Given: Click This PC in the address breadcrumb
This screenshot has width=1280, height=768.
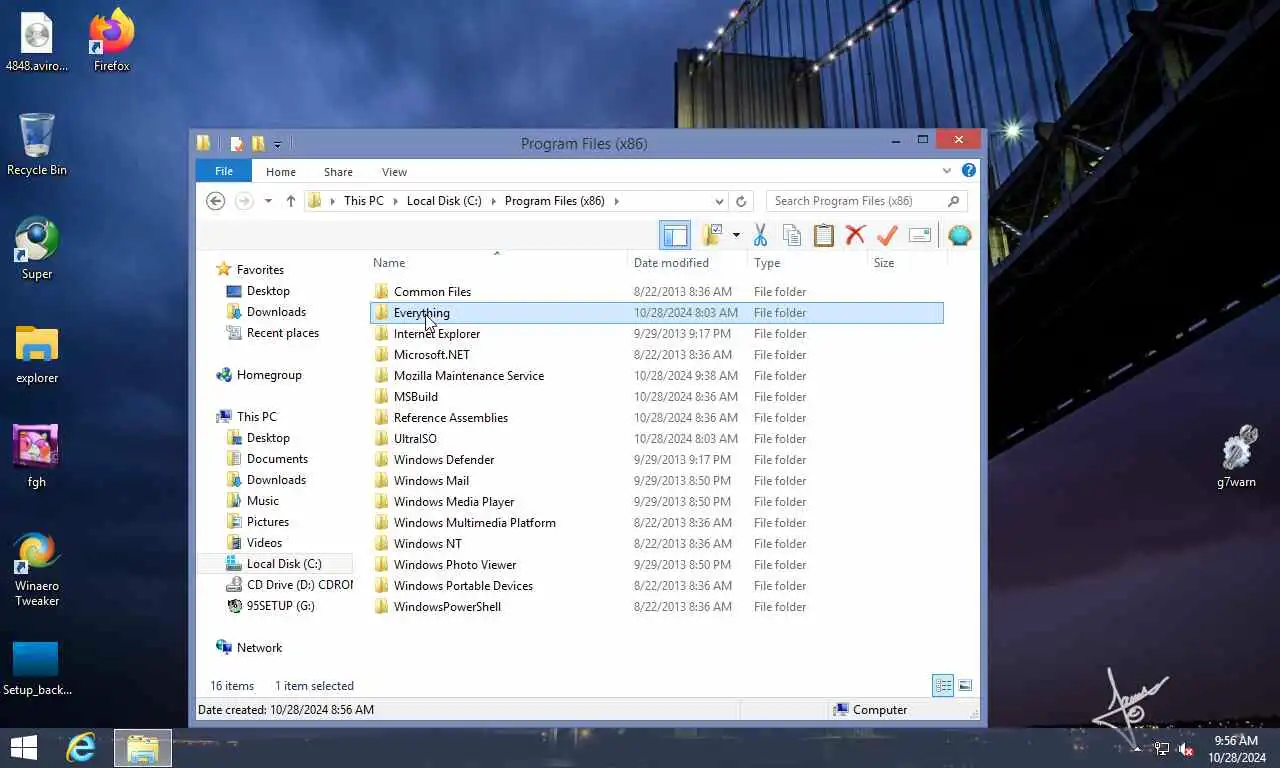Looking at the screenshot, I should [x=364, y=201].
